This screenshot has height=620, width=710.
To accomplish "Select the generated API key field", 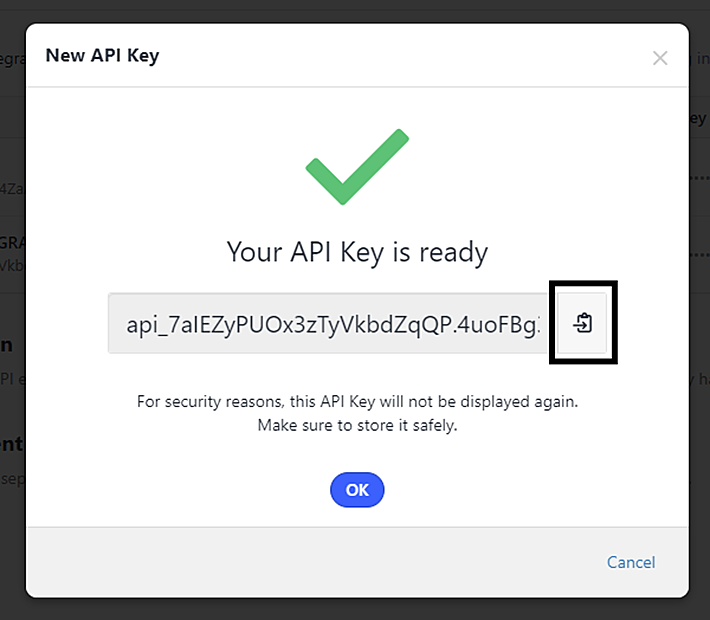I will tap(328, 323).
